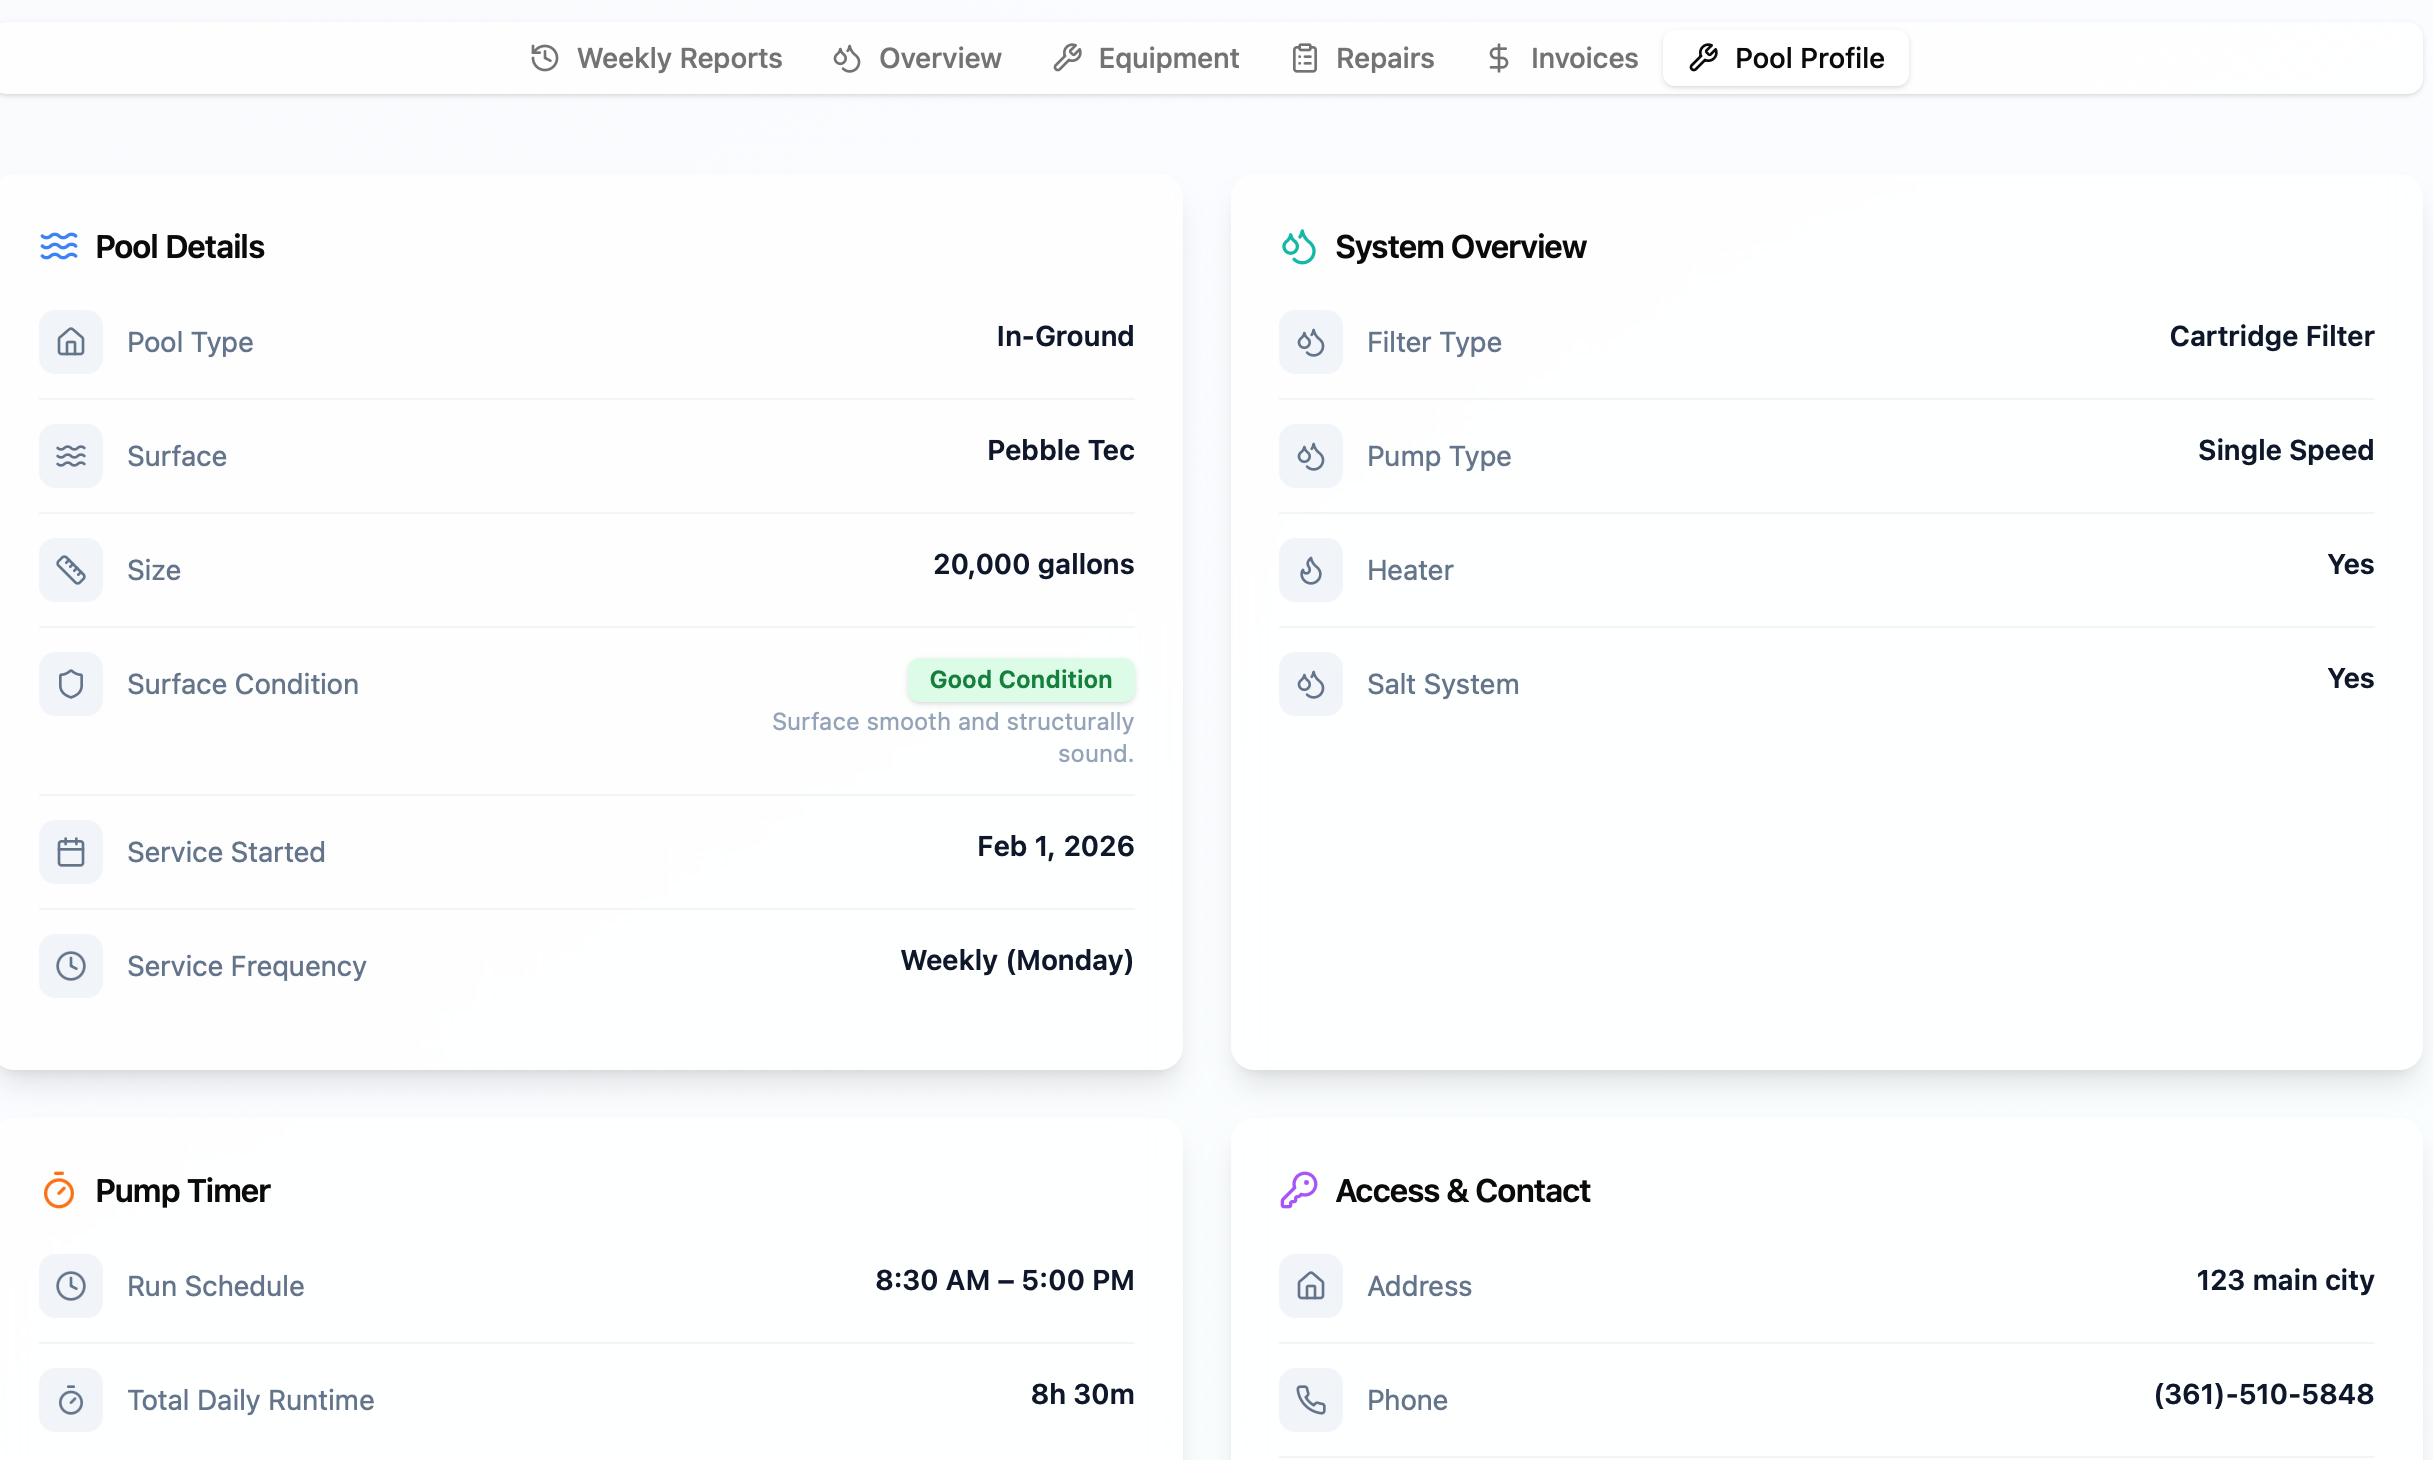Click the calendar icon beside Service Started
The image size is (2433, 1460).
pyautogui.click(x=71, y=852)
